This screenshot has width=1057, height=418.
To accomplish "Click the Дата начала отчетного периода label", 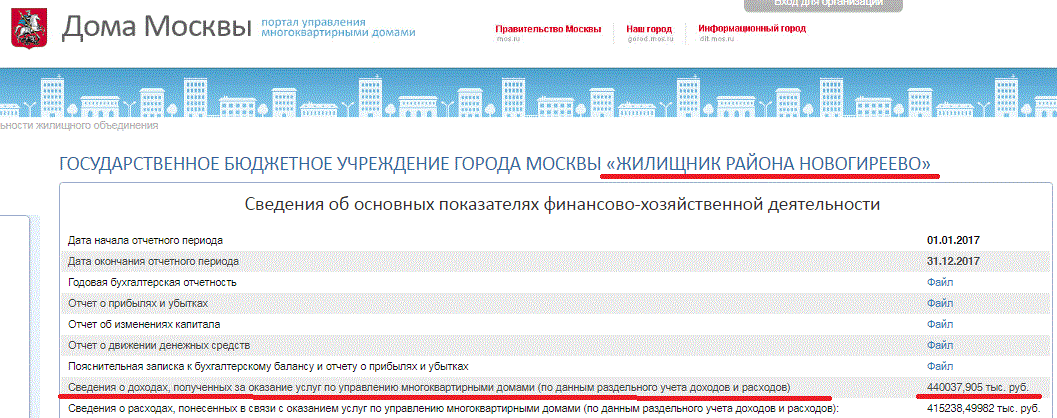I will pyautogui.click(x=145, y=240).
